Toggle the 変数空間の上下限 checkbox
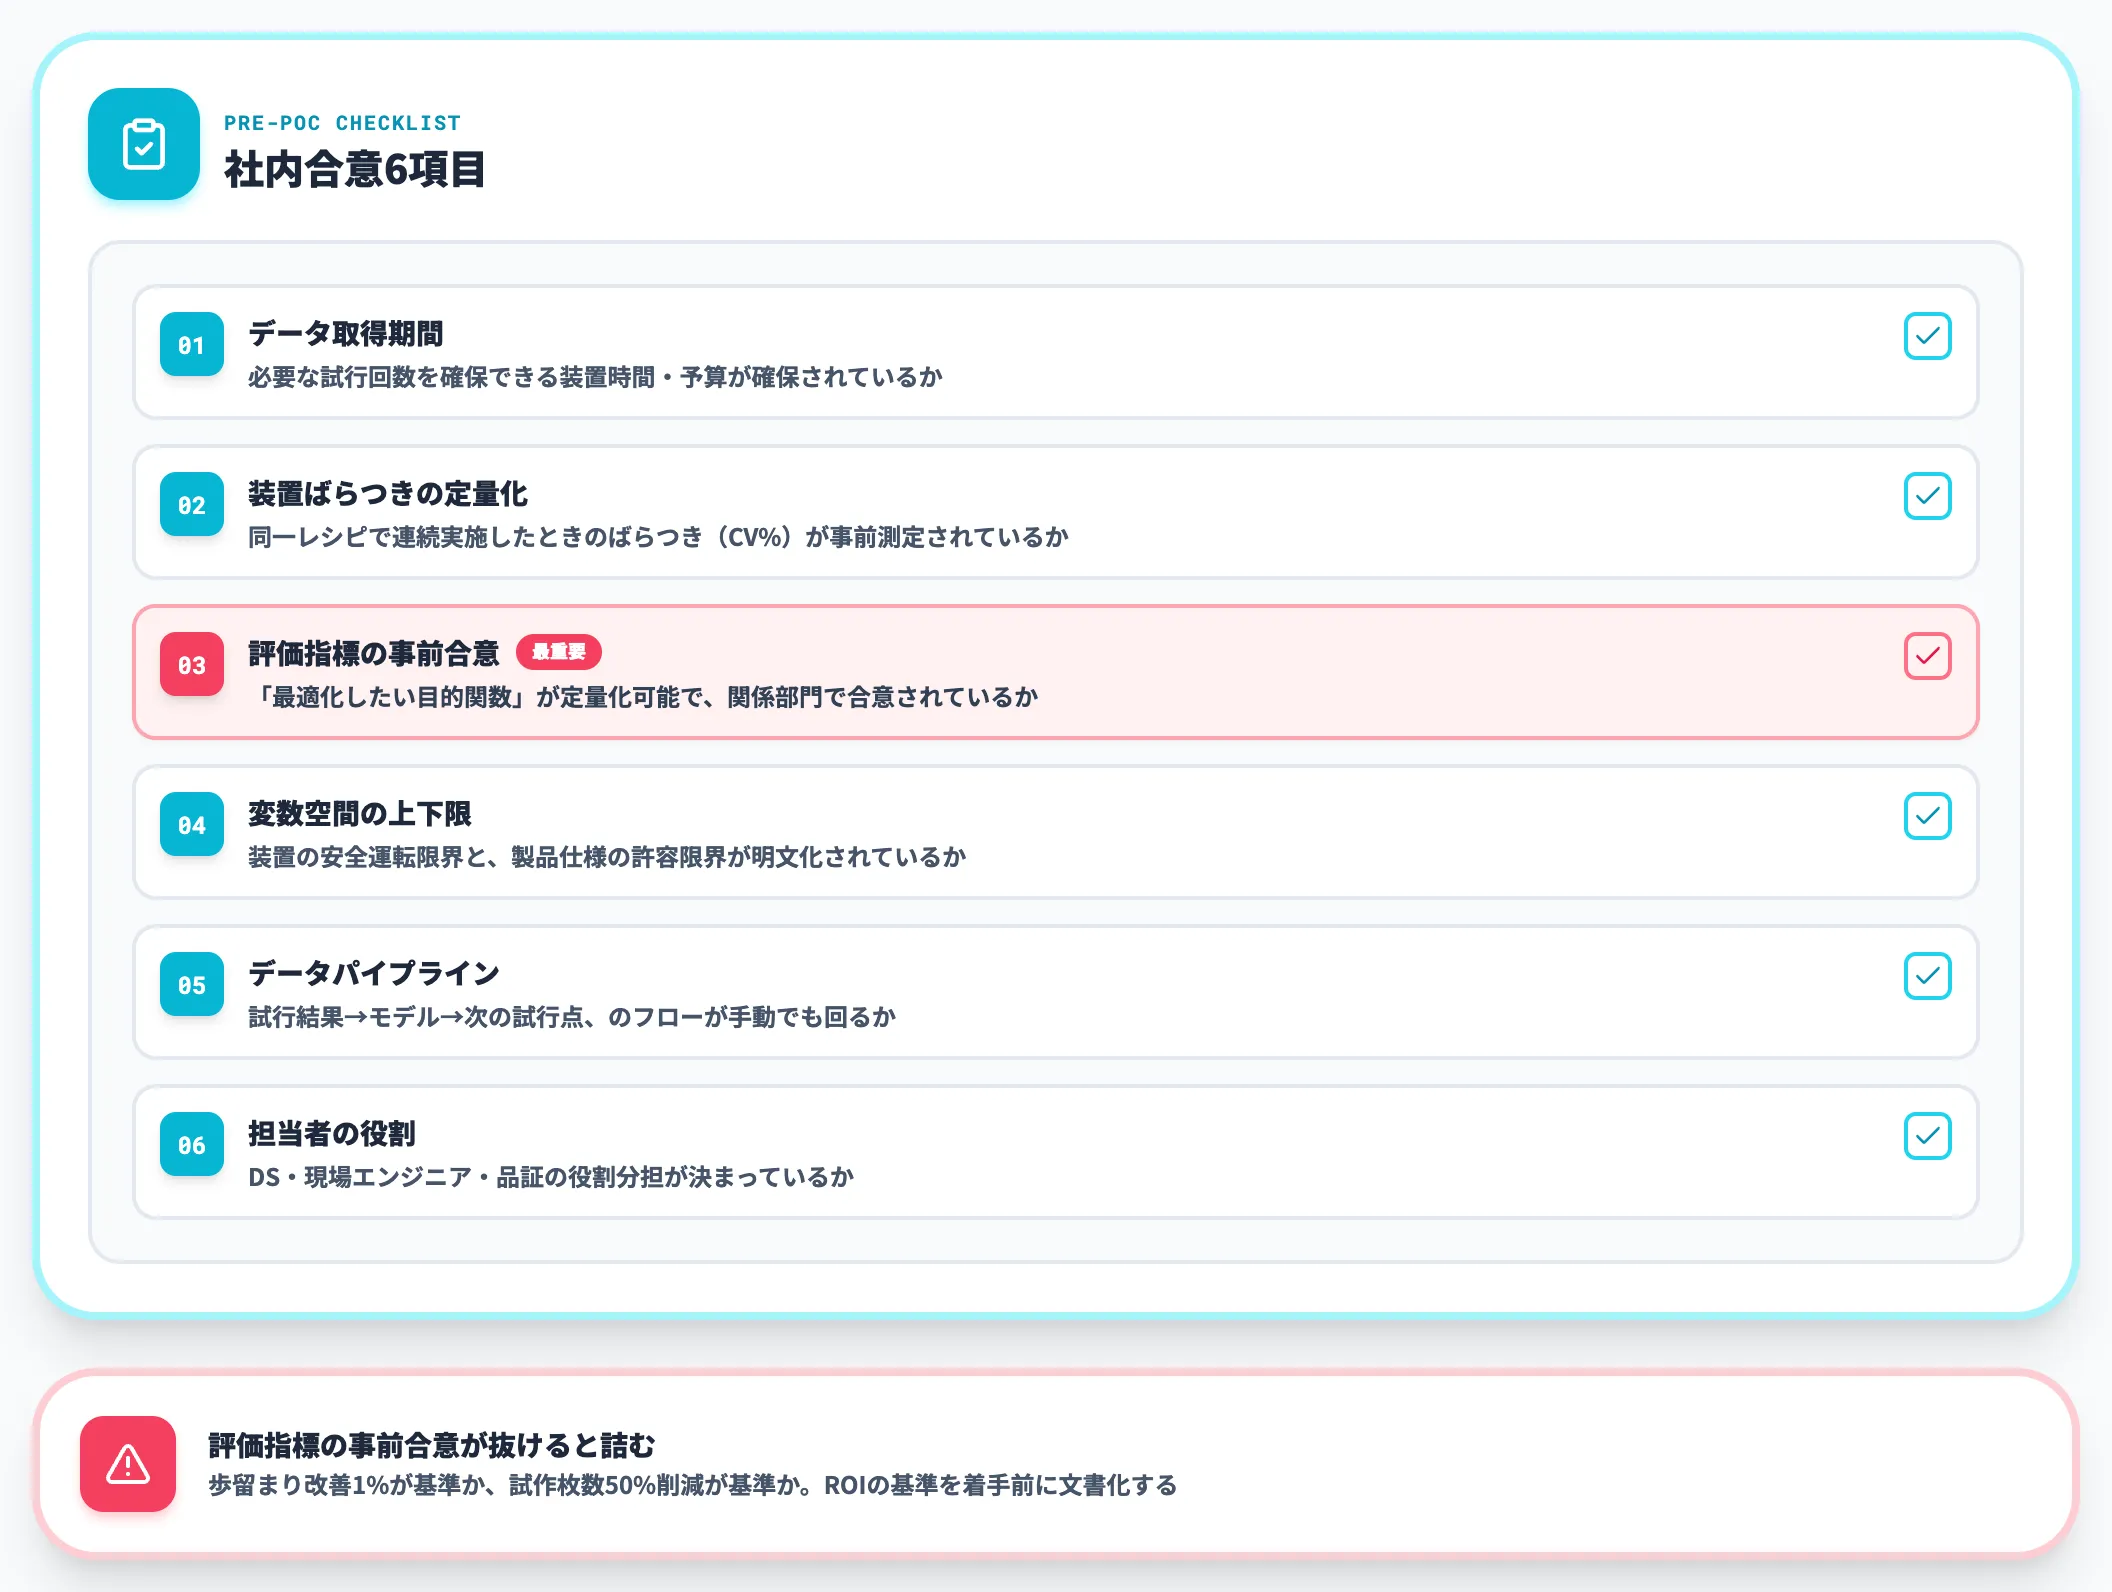The height and width of the screenshot is (1592, 2112). point(1928,816)
